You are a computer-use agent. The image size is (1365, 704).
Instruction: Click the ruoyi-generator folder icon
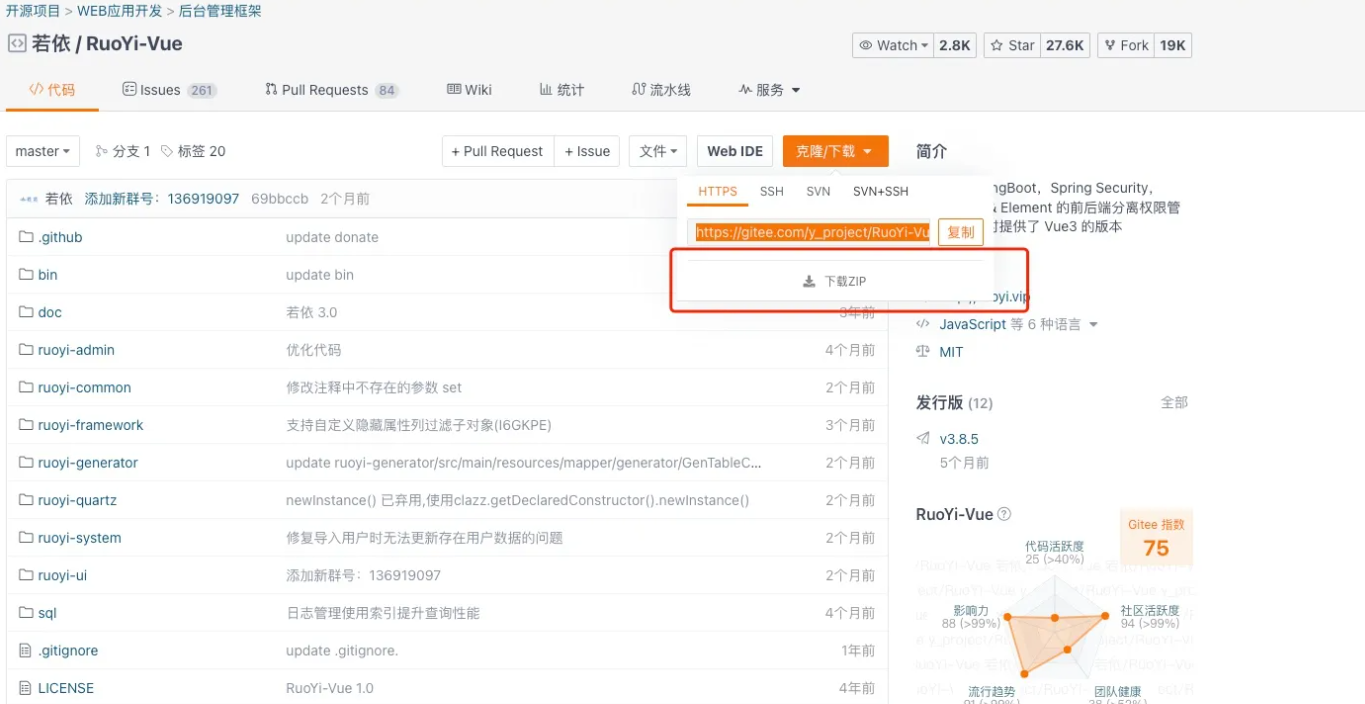tap(26, 463)
